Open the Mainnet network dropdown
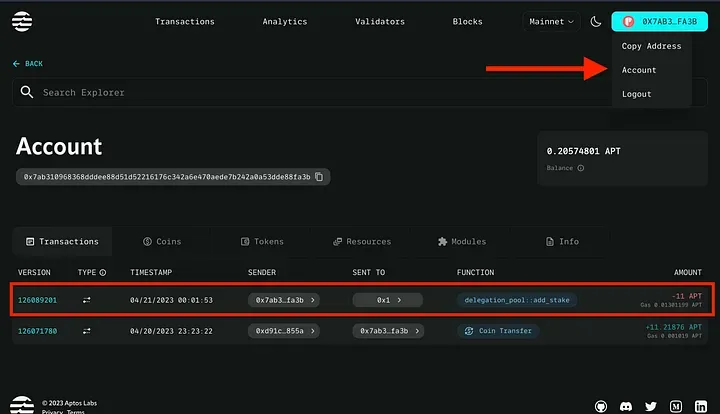The width and height of the screenshot is (720, 414). (x=552, y=21)
